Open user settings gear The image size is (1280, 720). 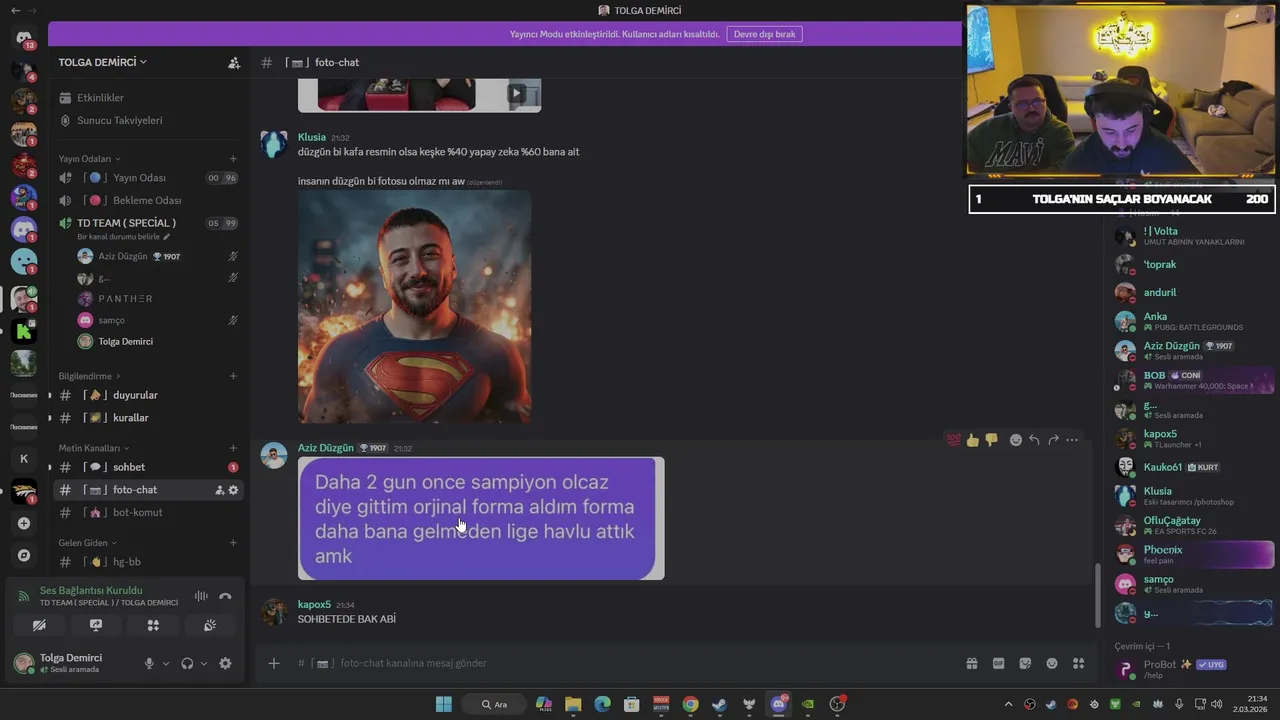225,663
